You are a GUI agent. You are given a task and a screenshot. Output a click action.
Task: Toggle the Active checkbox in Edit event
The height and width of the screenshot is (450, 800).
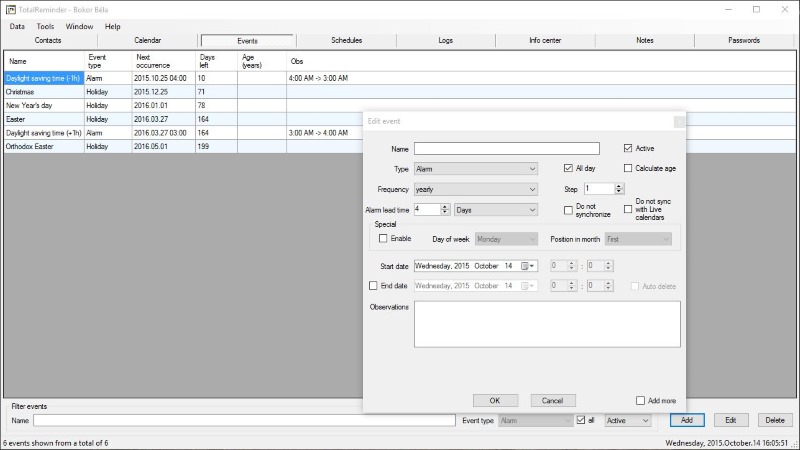[x=628, y=148]
